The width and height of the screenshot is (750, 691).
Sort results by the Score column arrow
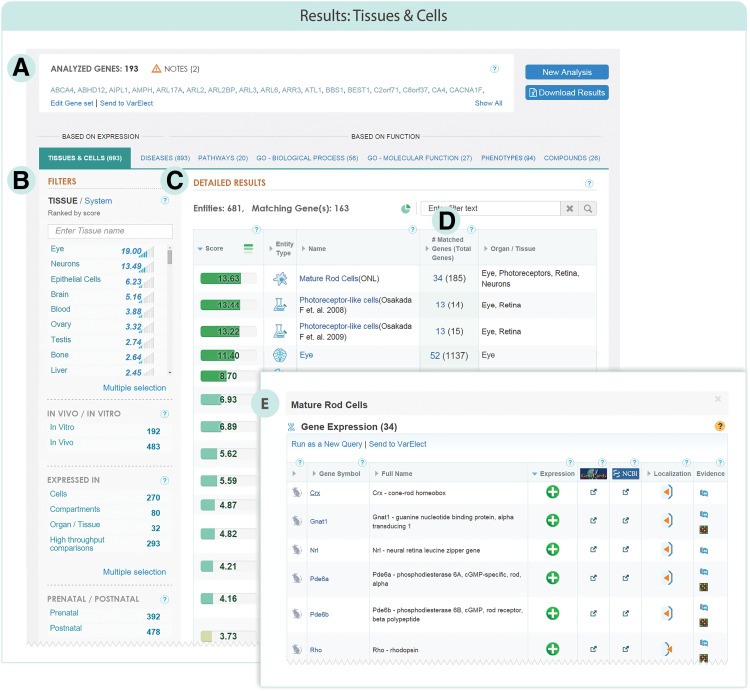tap(199, 248)
